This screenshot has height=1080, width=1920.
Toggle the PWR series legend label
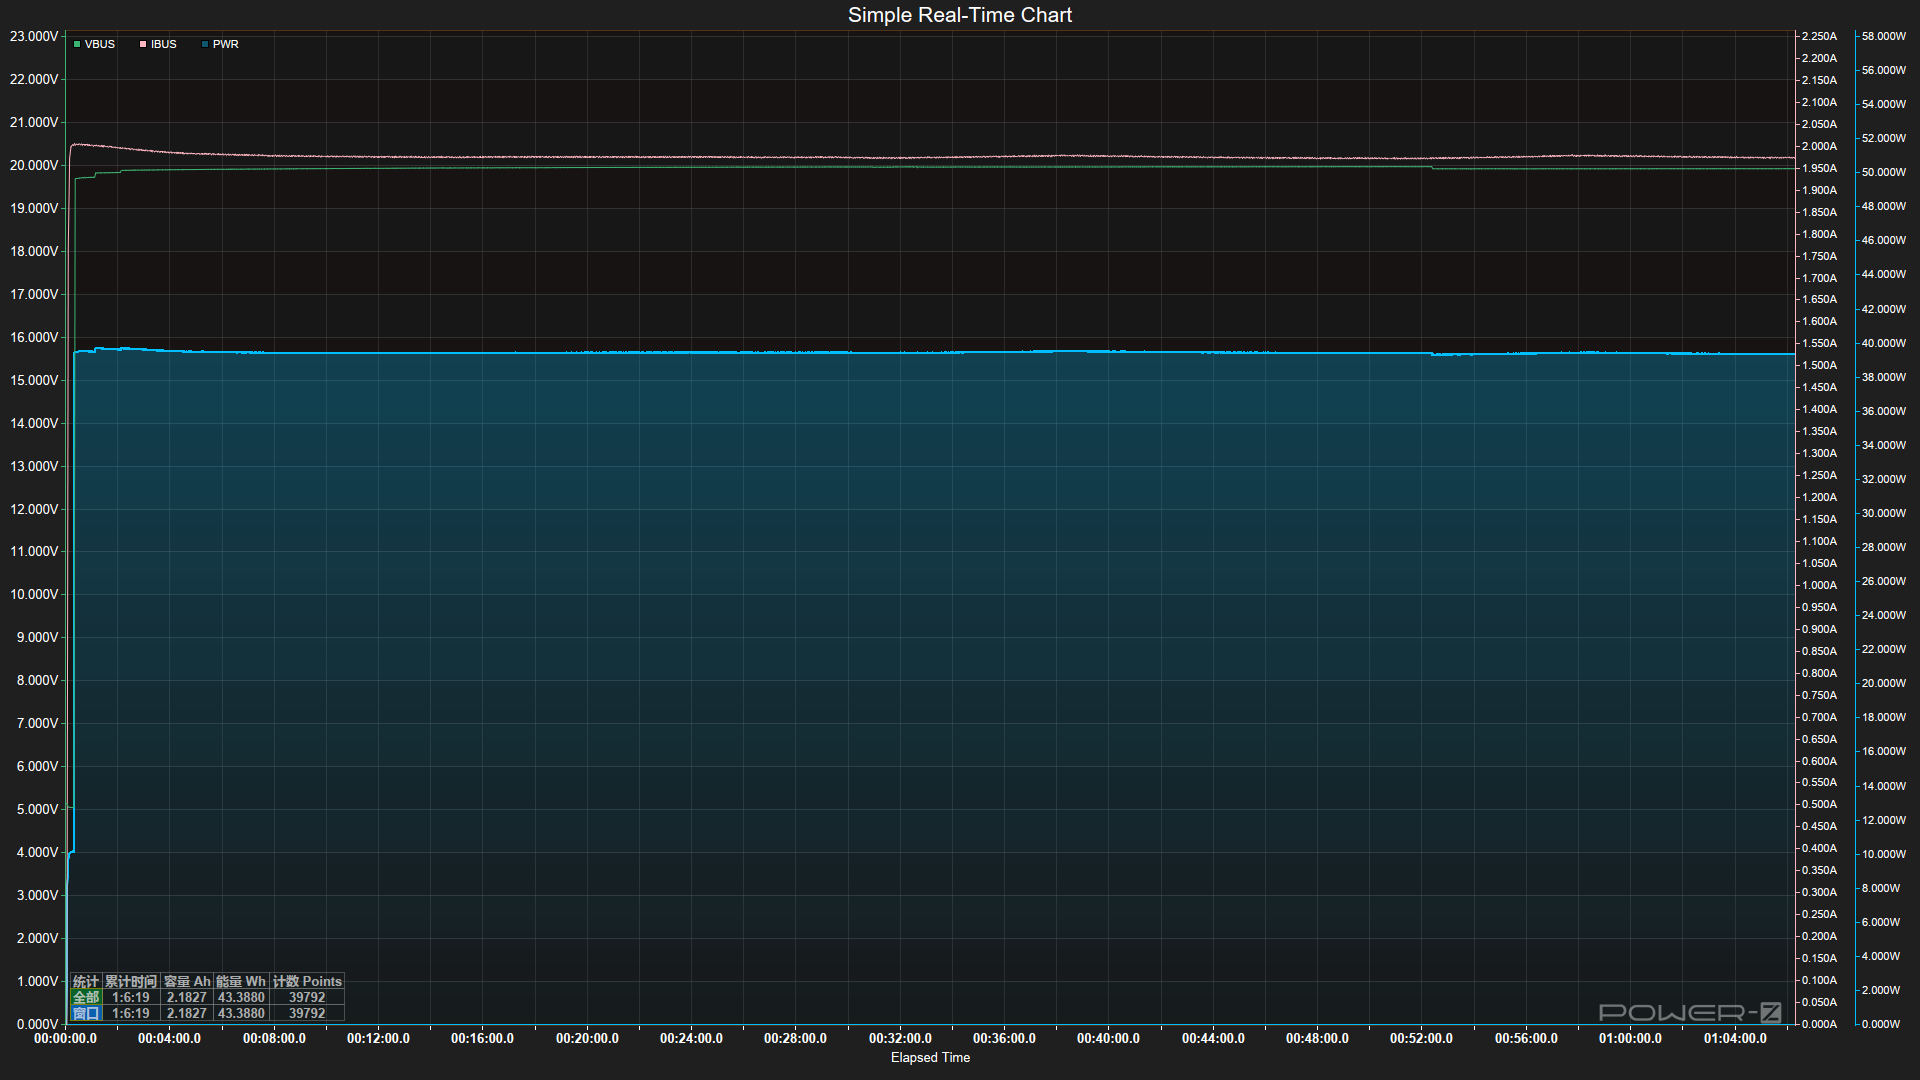[226, 44]
